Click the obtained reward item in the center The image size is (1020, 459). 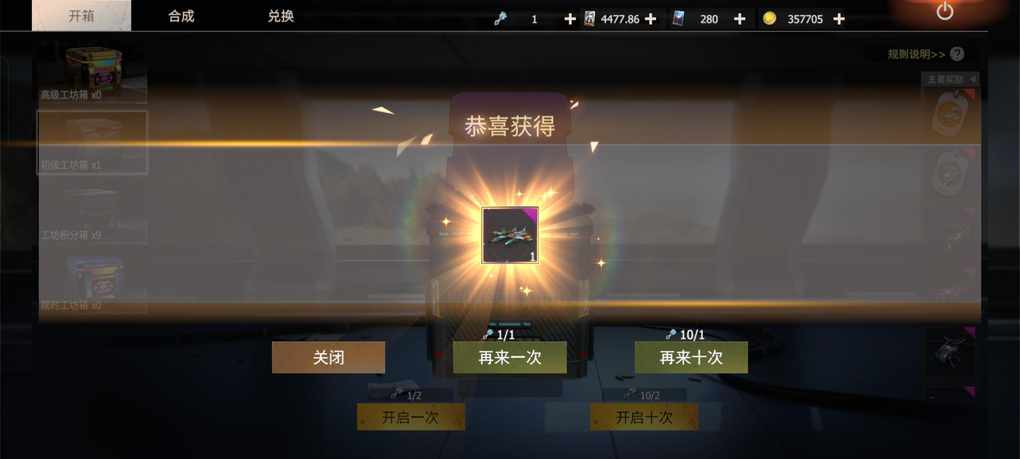(510, 235)
